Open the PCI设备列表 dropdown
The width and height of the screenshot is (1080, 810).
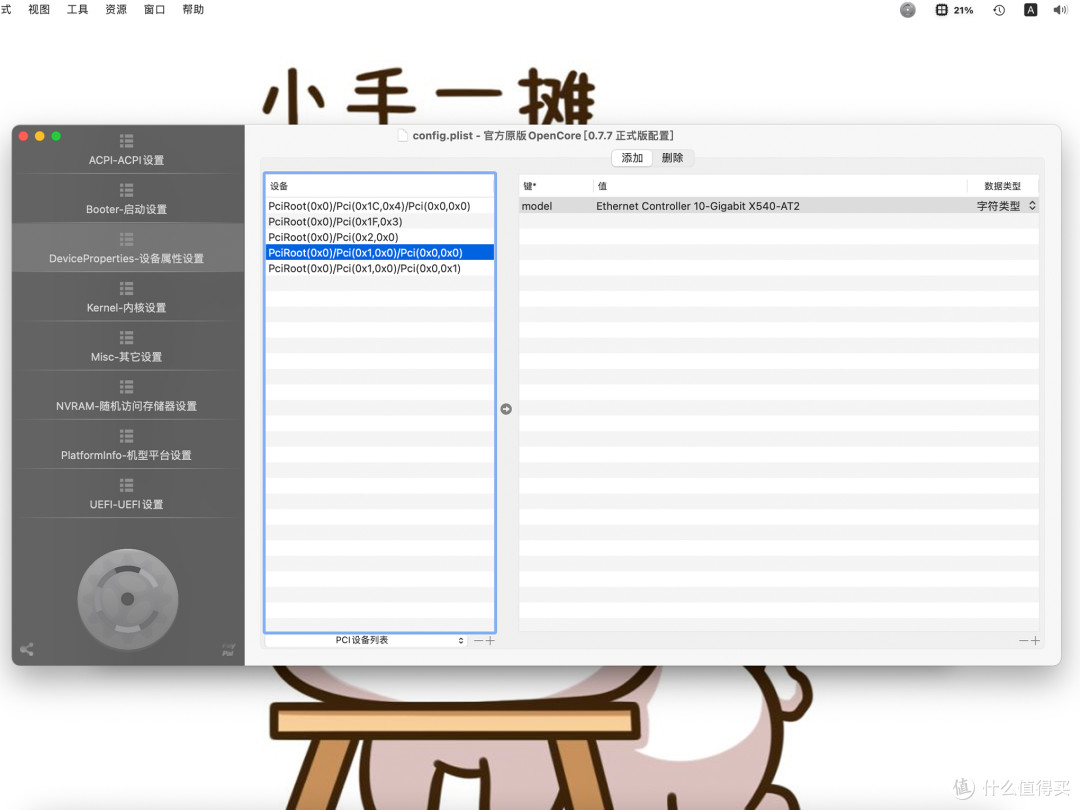click(366, 641)
